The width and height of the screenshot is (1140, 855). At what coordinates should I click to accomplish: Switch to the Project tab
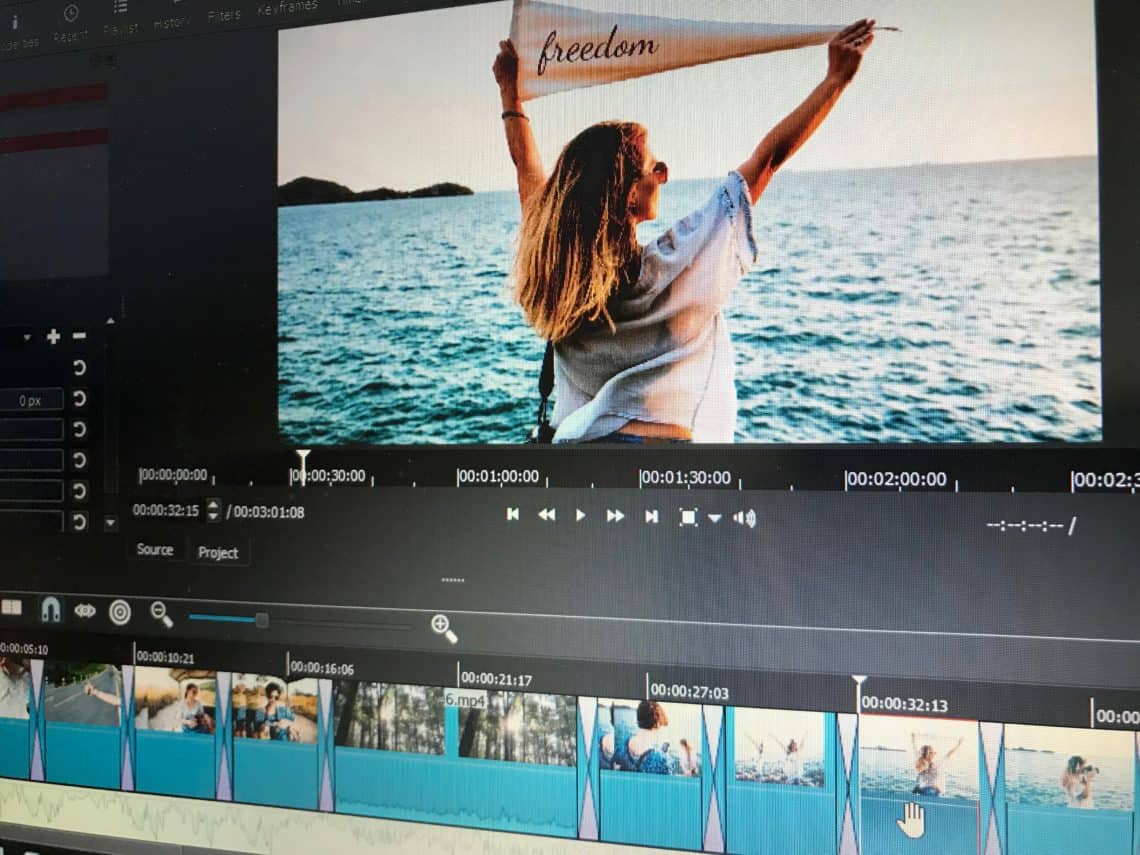[x=218, y=553]
